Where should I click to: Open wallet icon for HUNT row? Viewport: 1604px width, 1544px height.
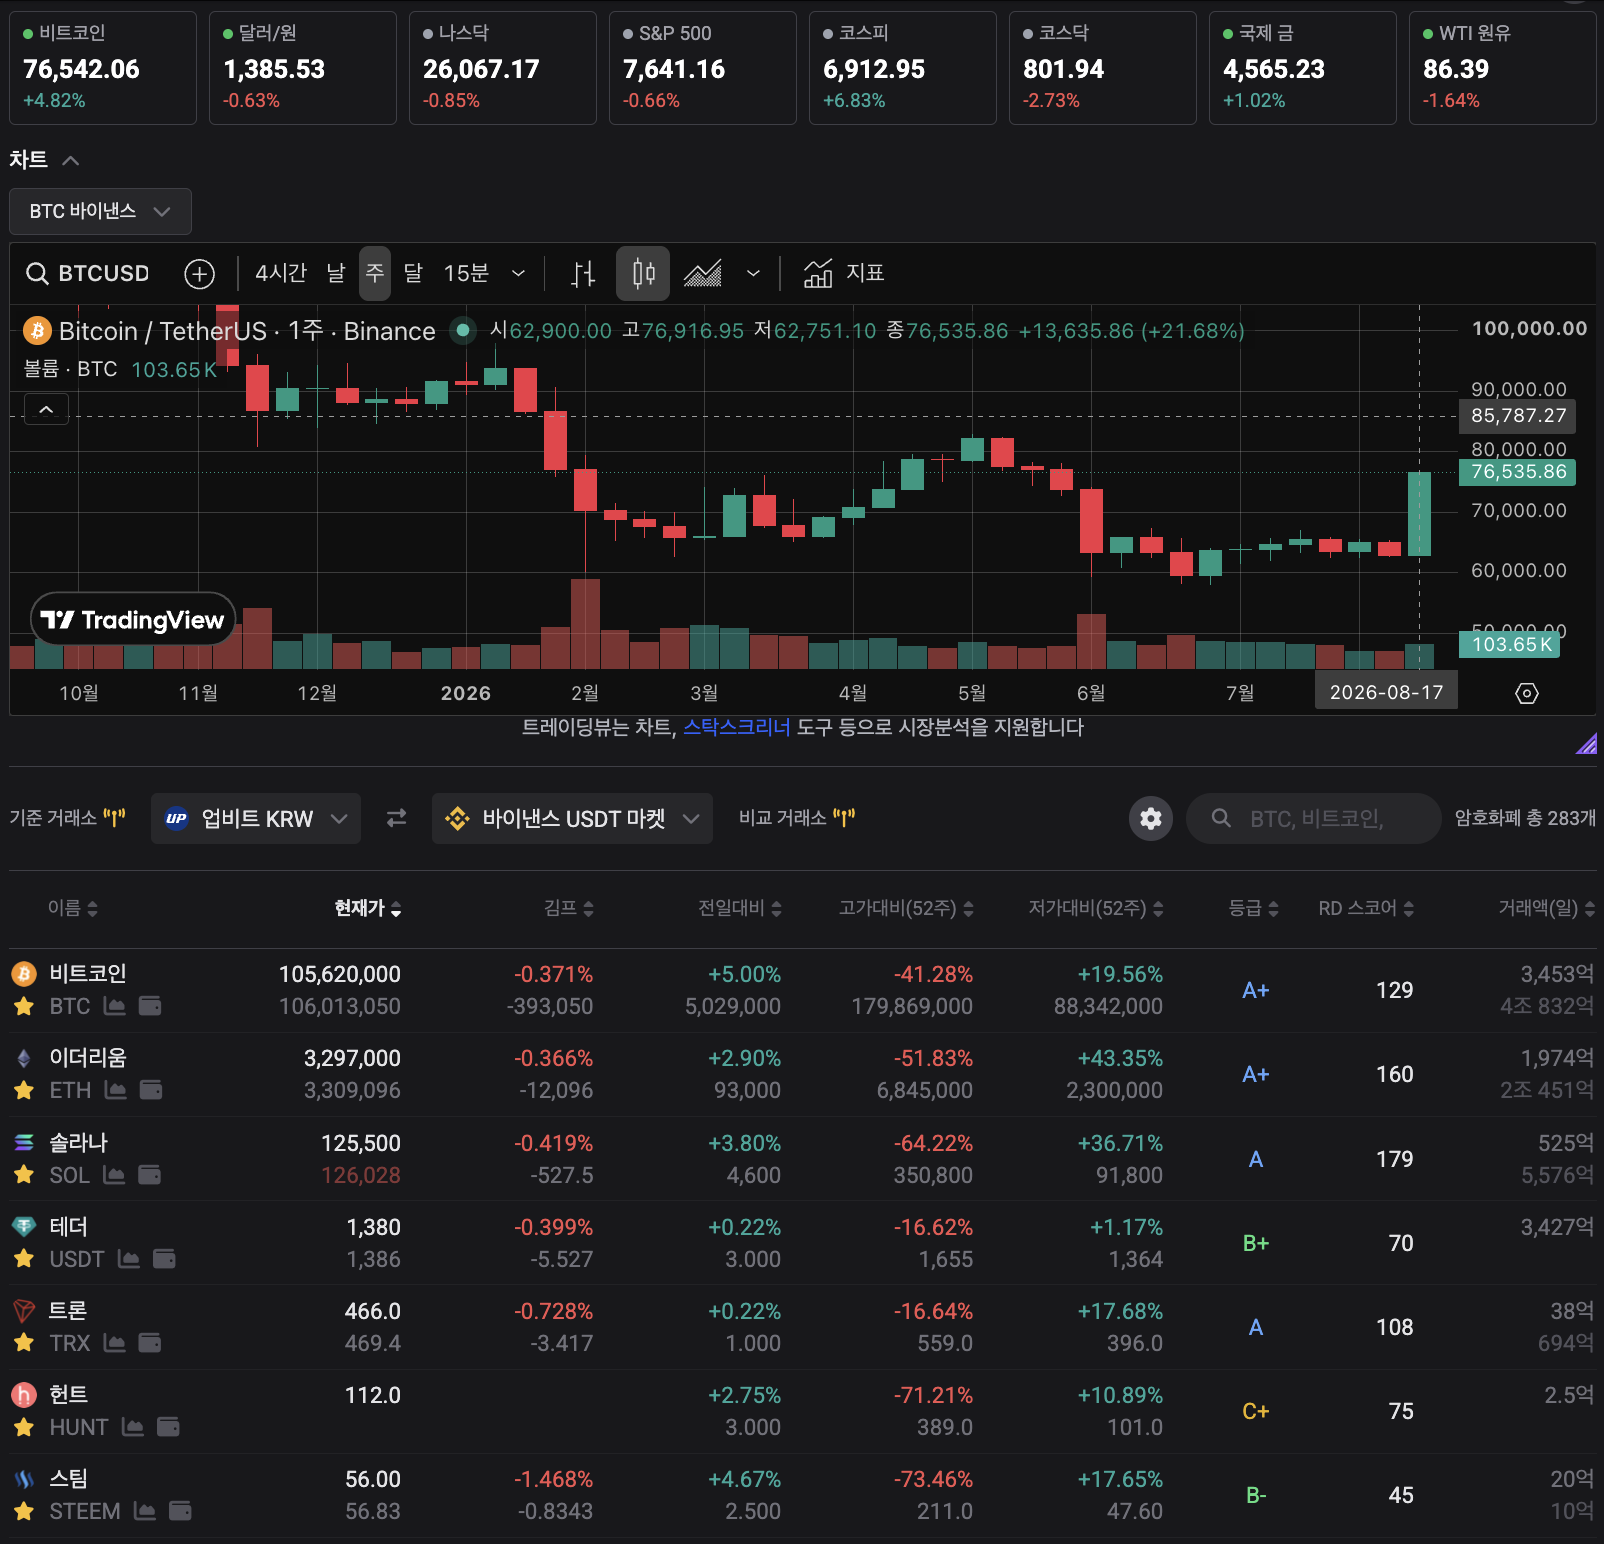point(168,1426)
